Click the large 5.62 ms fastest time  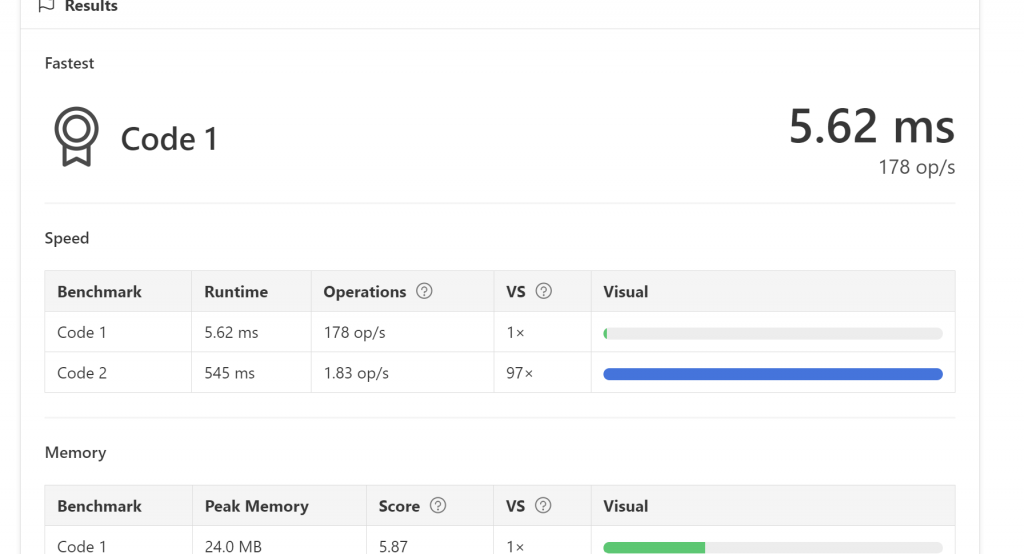pyautogui.click(x=871, y=127)
